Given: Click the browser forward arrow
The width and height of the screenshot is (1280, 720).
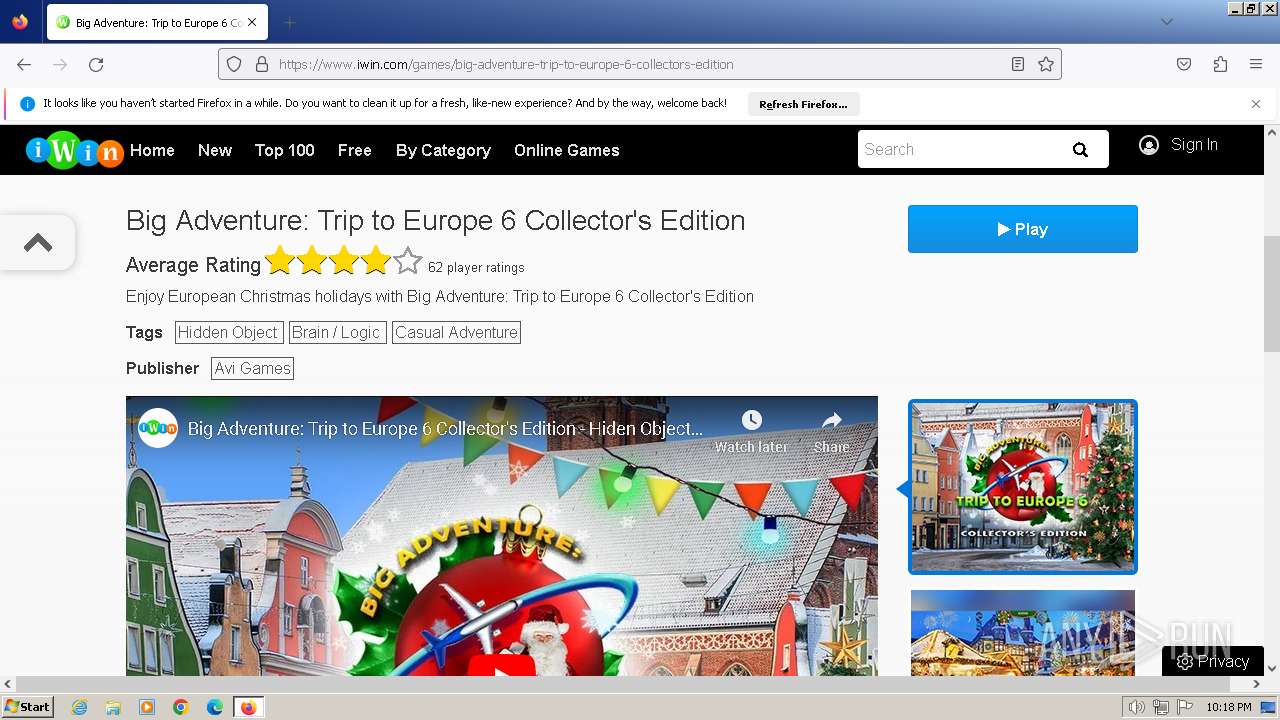Looking at the screenshot, I should pyautogui.click(x=60, y=64).
